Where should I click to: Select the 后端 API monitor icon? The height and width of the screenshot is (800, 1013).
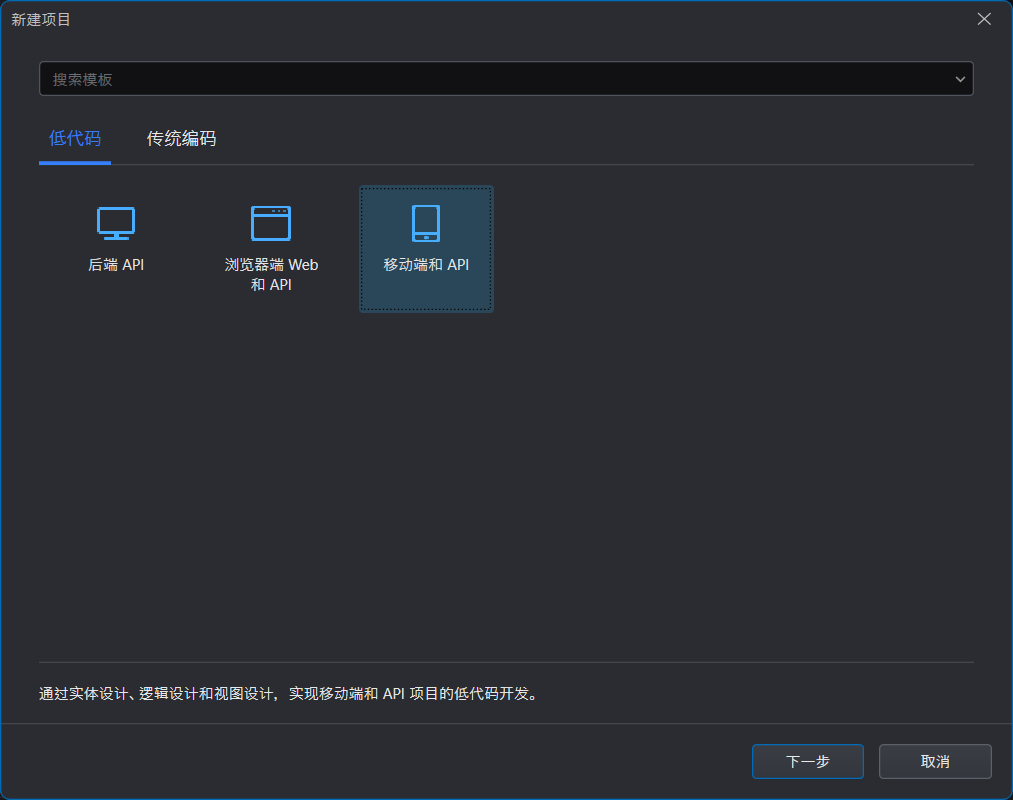[x=116, y=223]
